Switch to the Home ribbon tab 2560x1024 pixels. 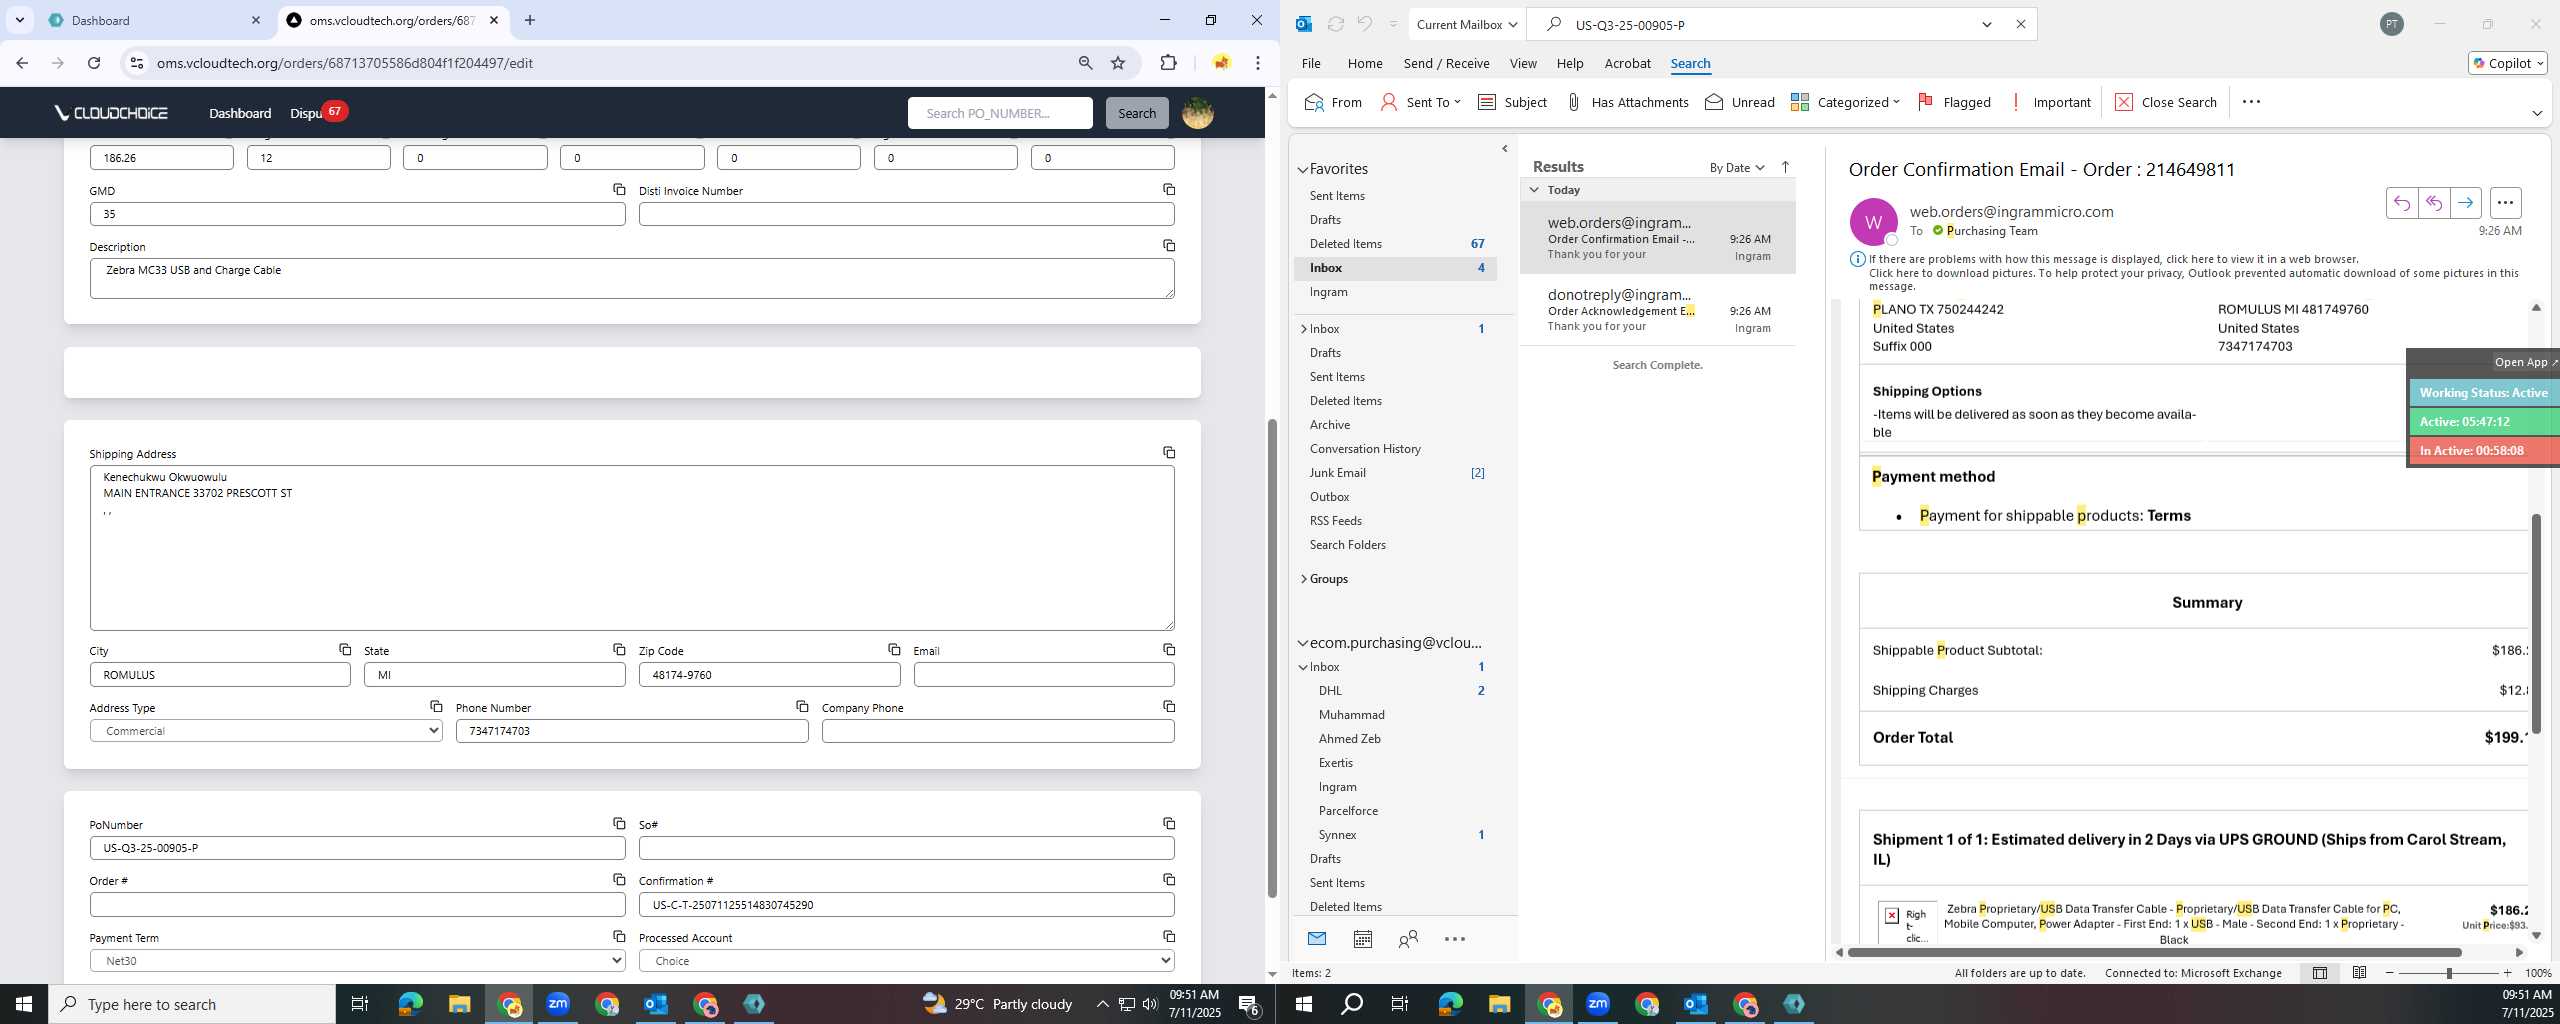1364,63
